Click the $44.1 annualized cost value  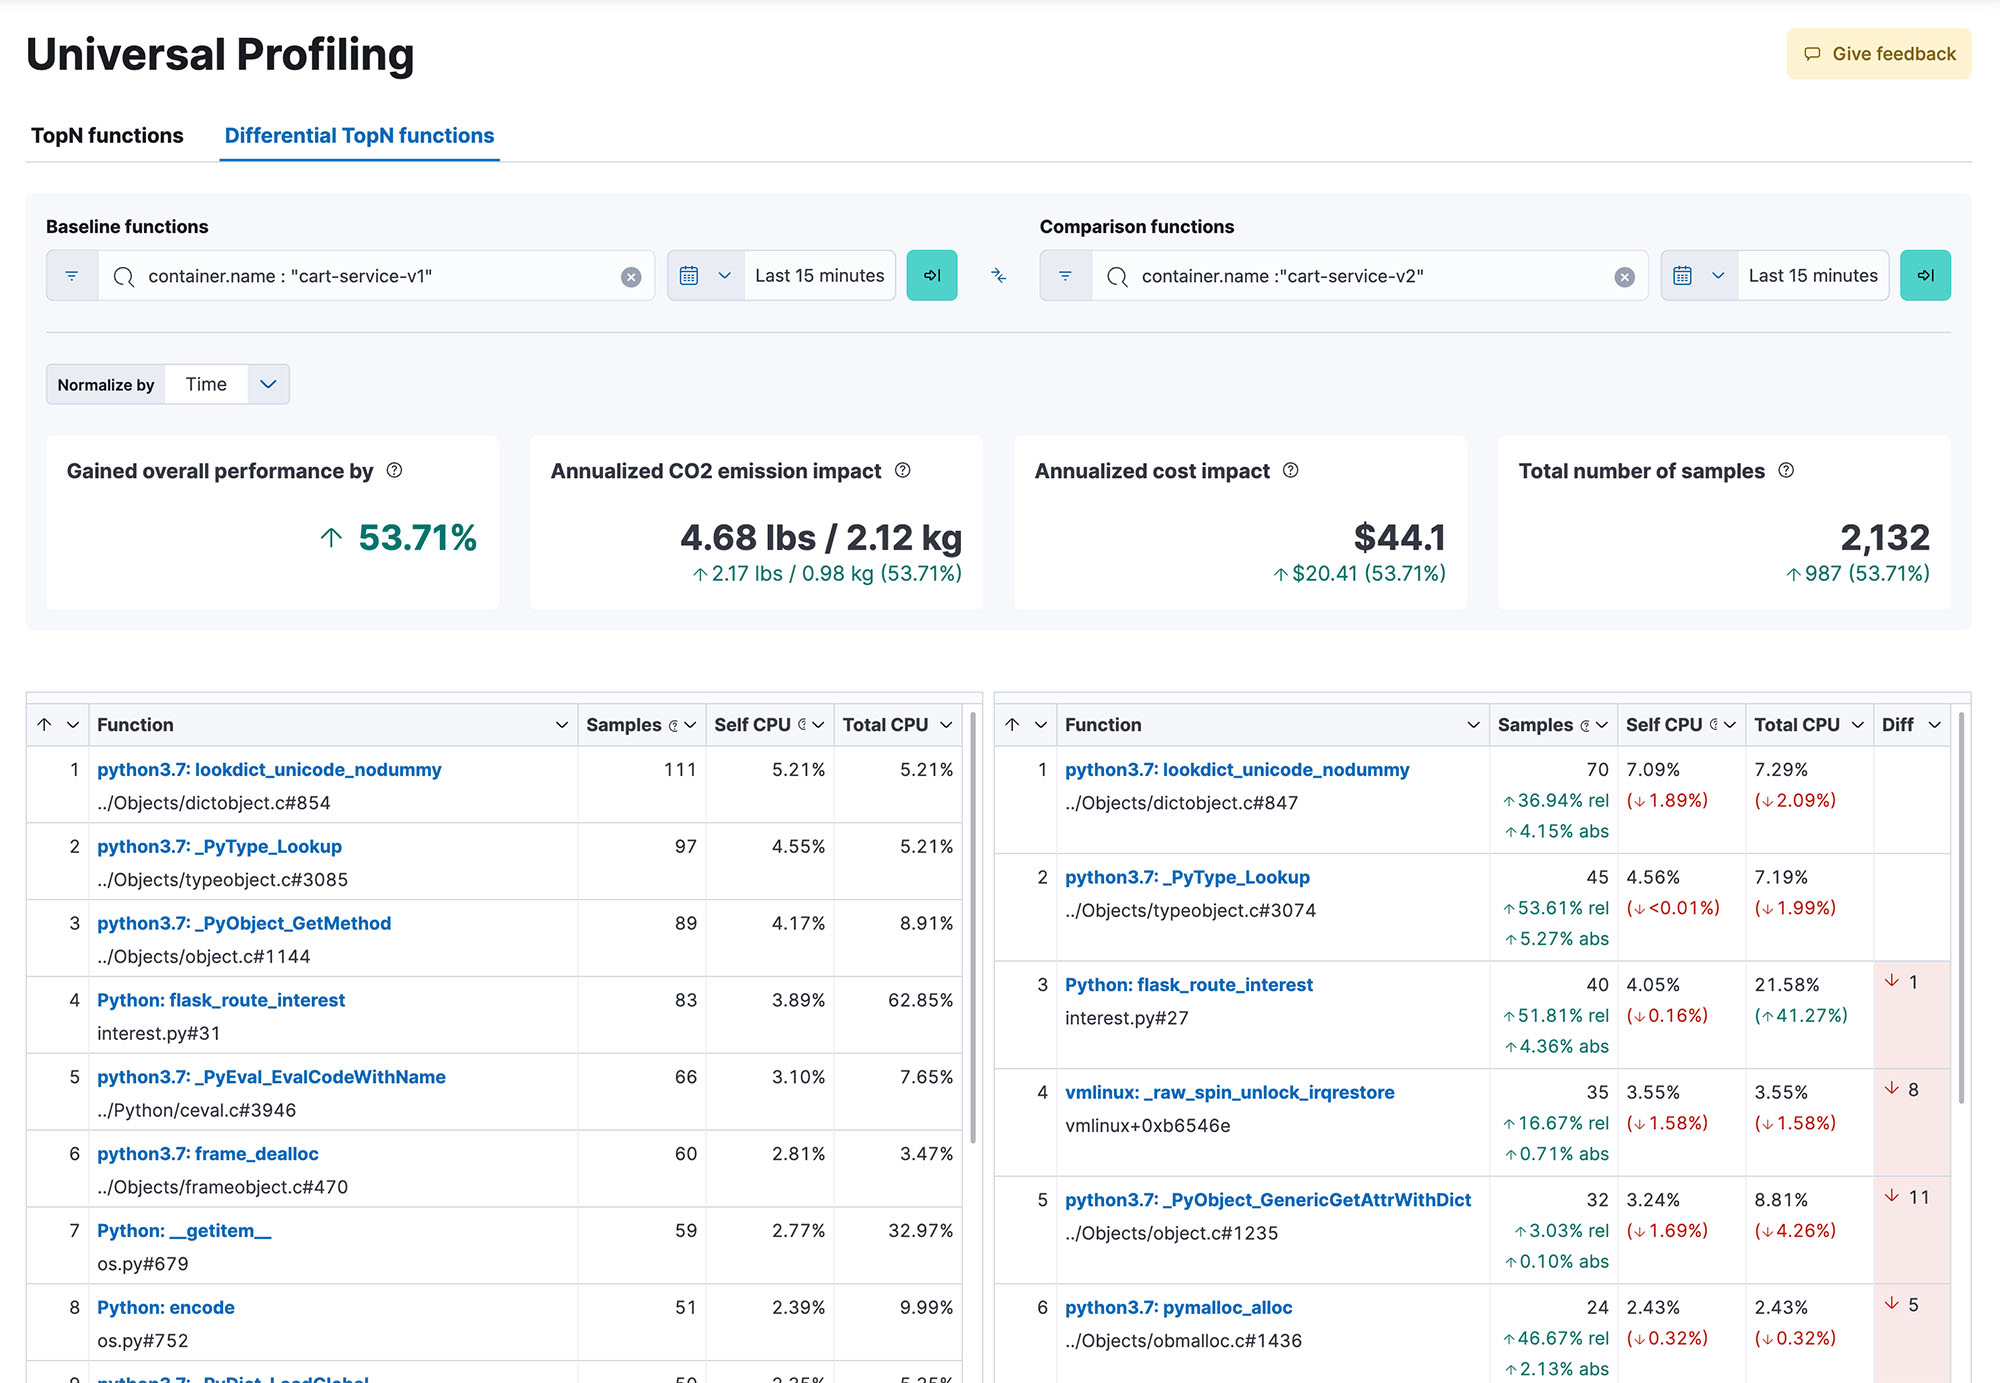(x=1400, y=538)
